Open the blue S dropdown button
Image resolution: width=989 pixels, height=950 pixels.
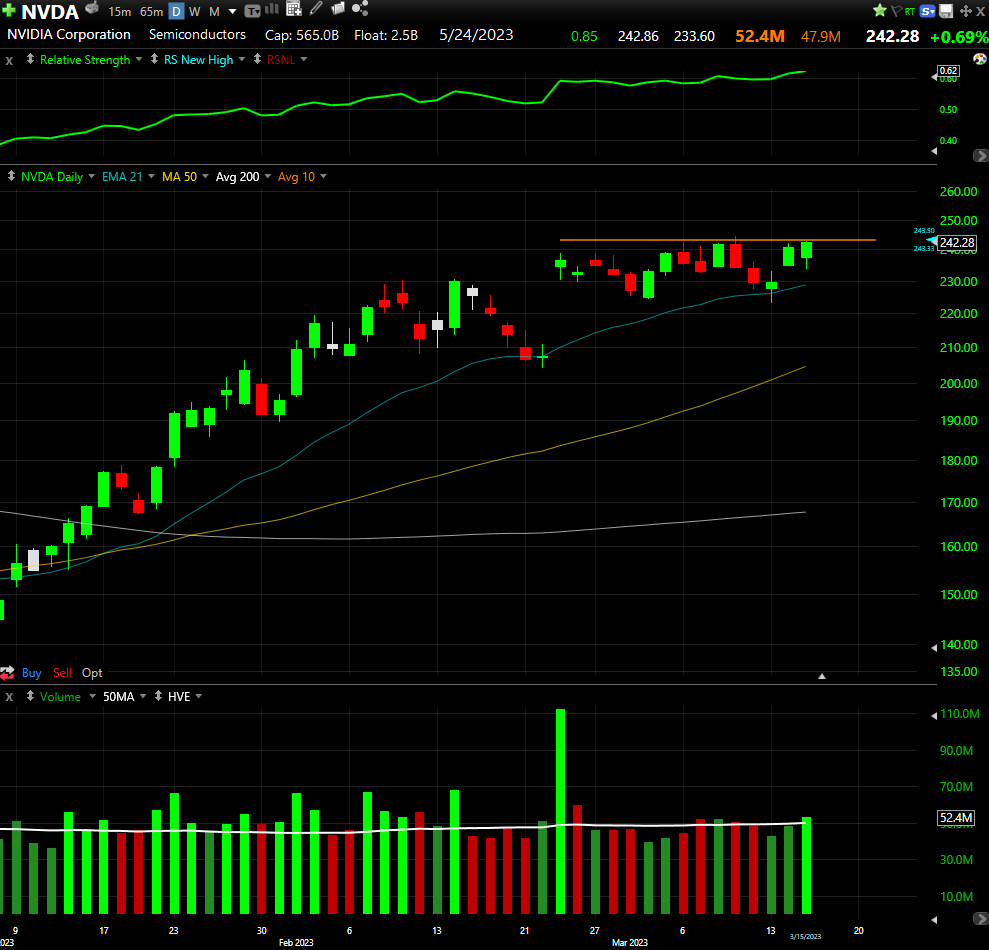928,11
